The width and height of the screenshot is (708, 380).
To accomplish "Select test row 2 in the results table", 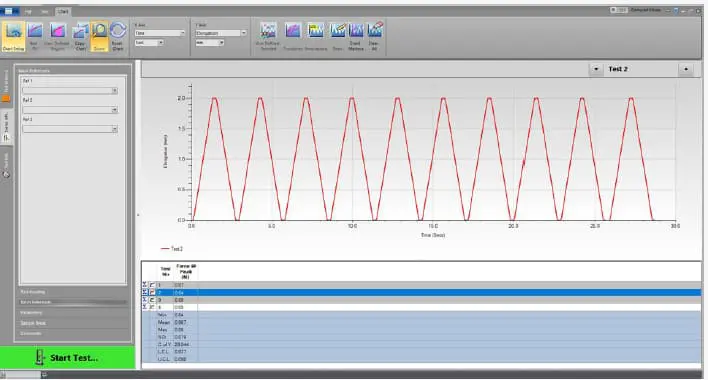I will (421, 292).
